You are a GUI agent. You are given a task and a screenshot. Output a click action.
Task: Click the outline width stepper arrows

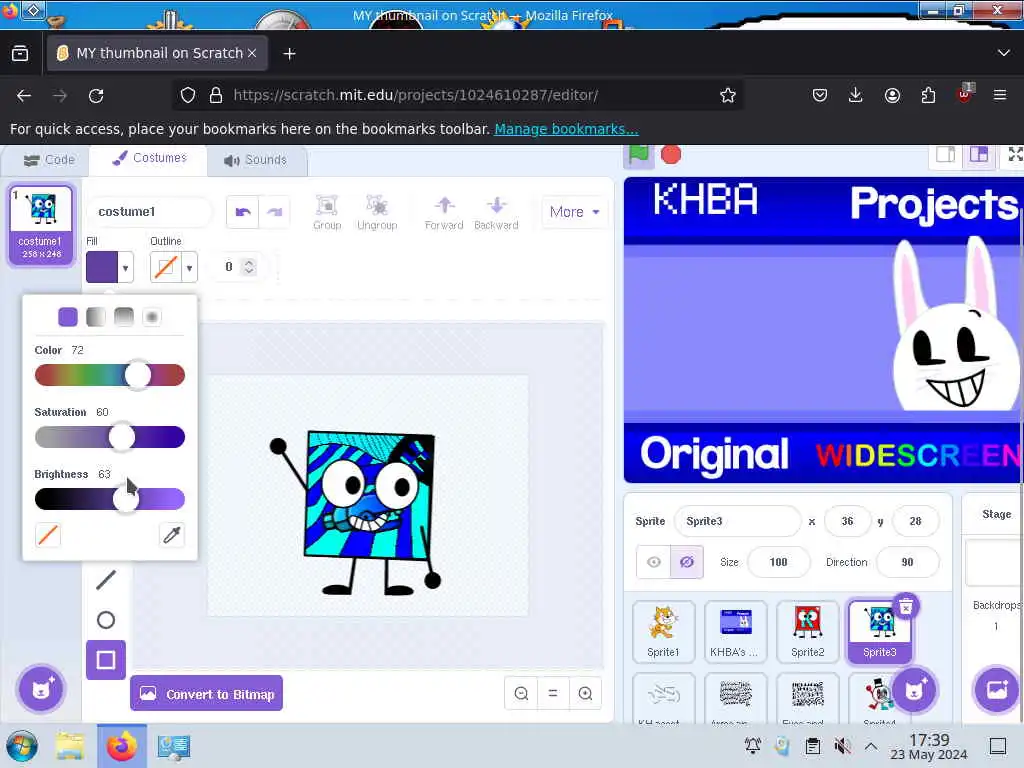coord(248,266)
